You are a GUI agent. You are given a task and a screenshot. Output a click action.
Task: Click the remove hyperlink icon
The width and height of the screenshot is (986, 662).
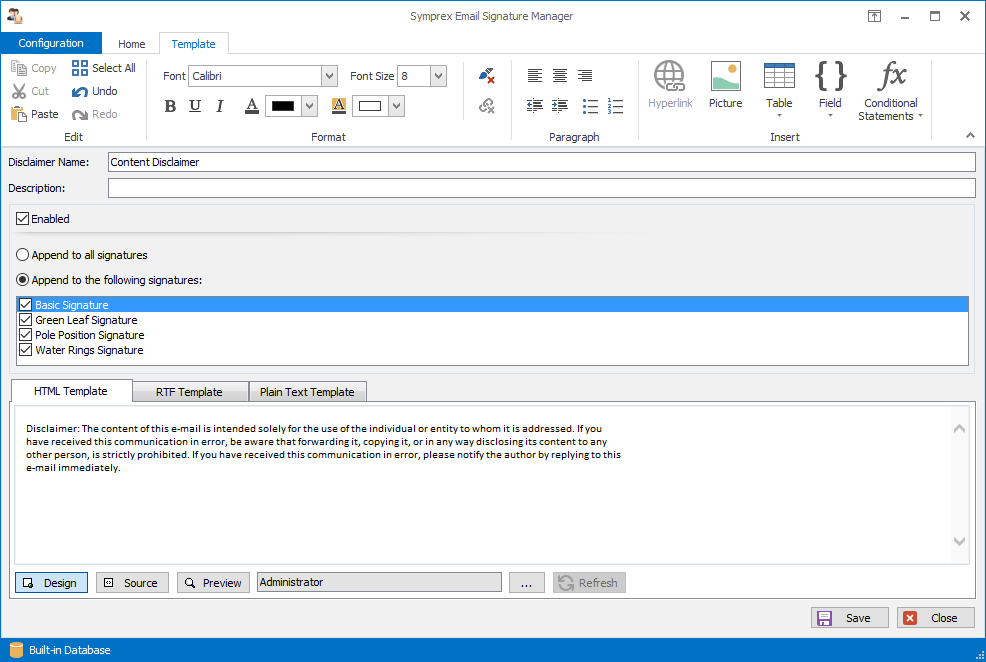click(x=486, y=106)
